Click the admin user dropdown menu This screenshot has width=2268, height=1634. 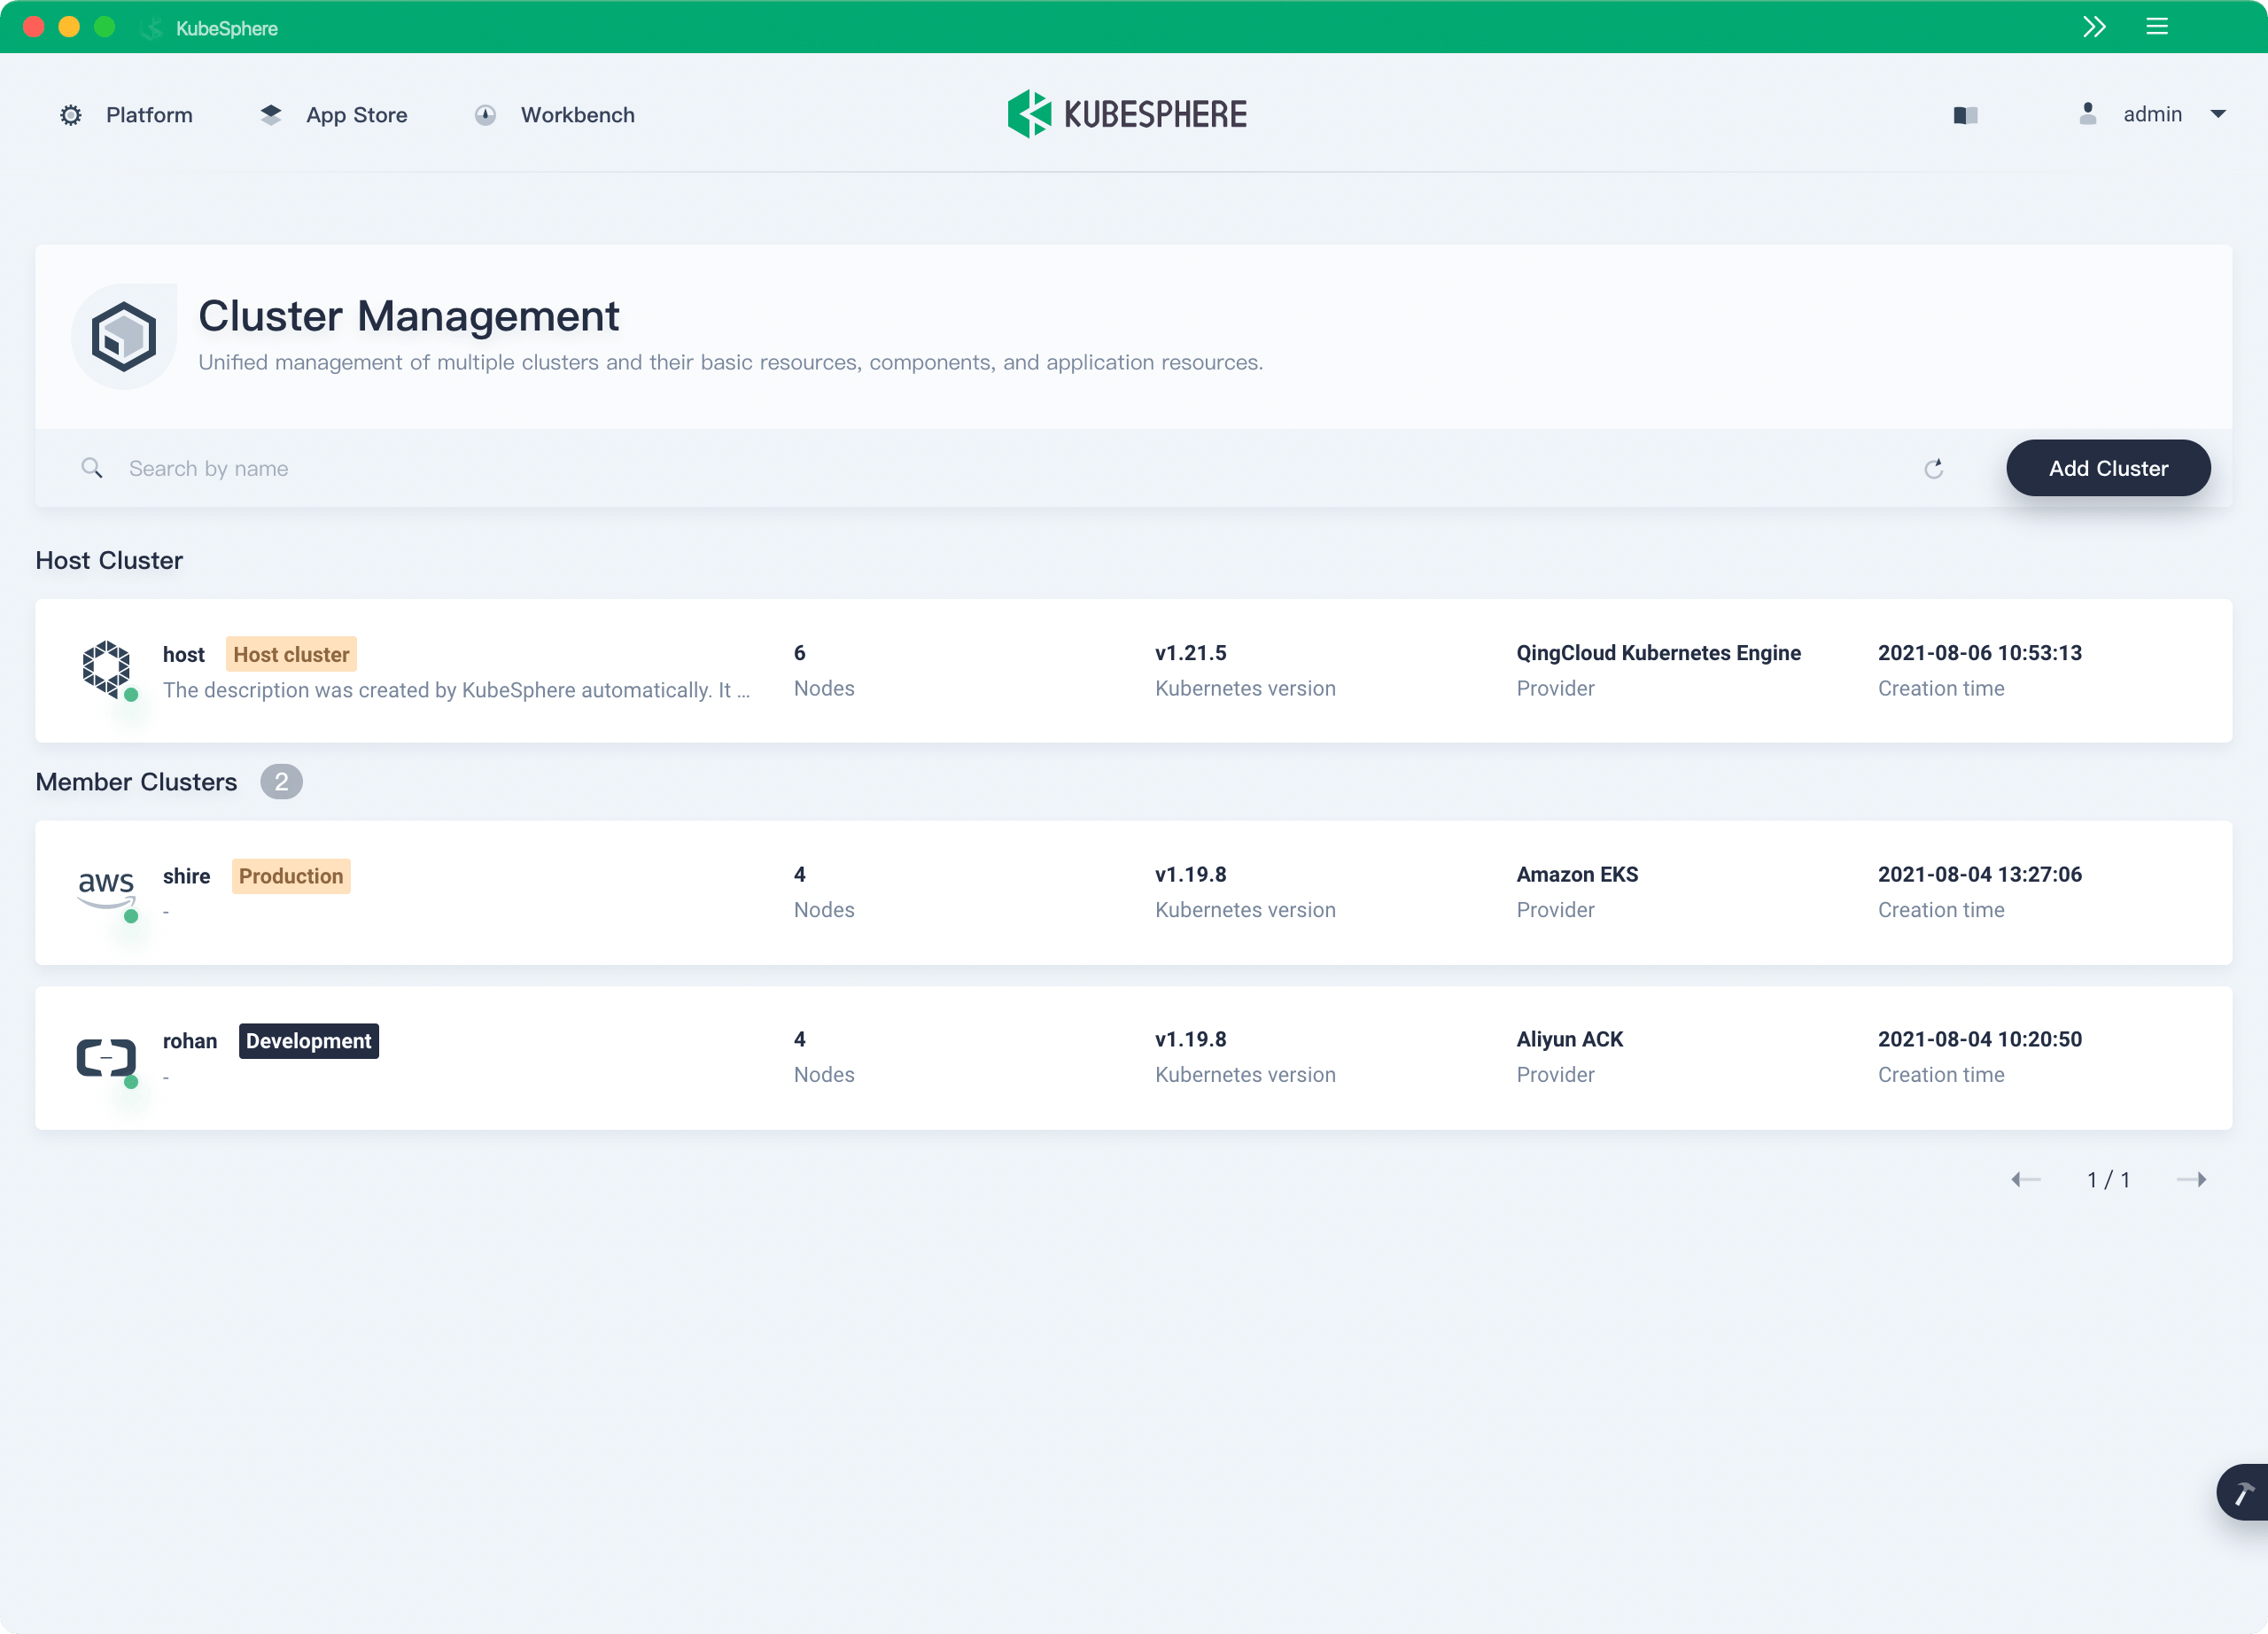coord(2152,114)
